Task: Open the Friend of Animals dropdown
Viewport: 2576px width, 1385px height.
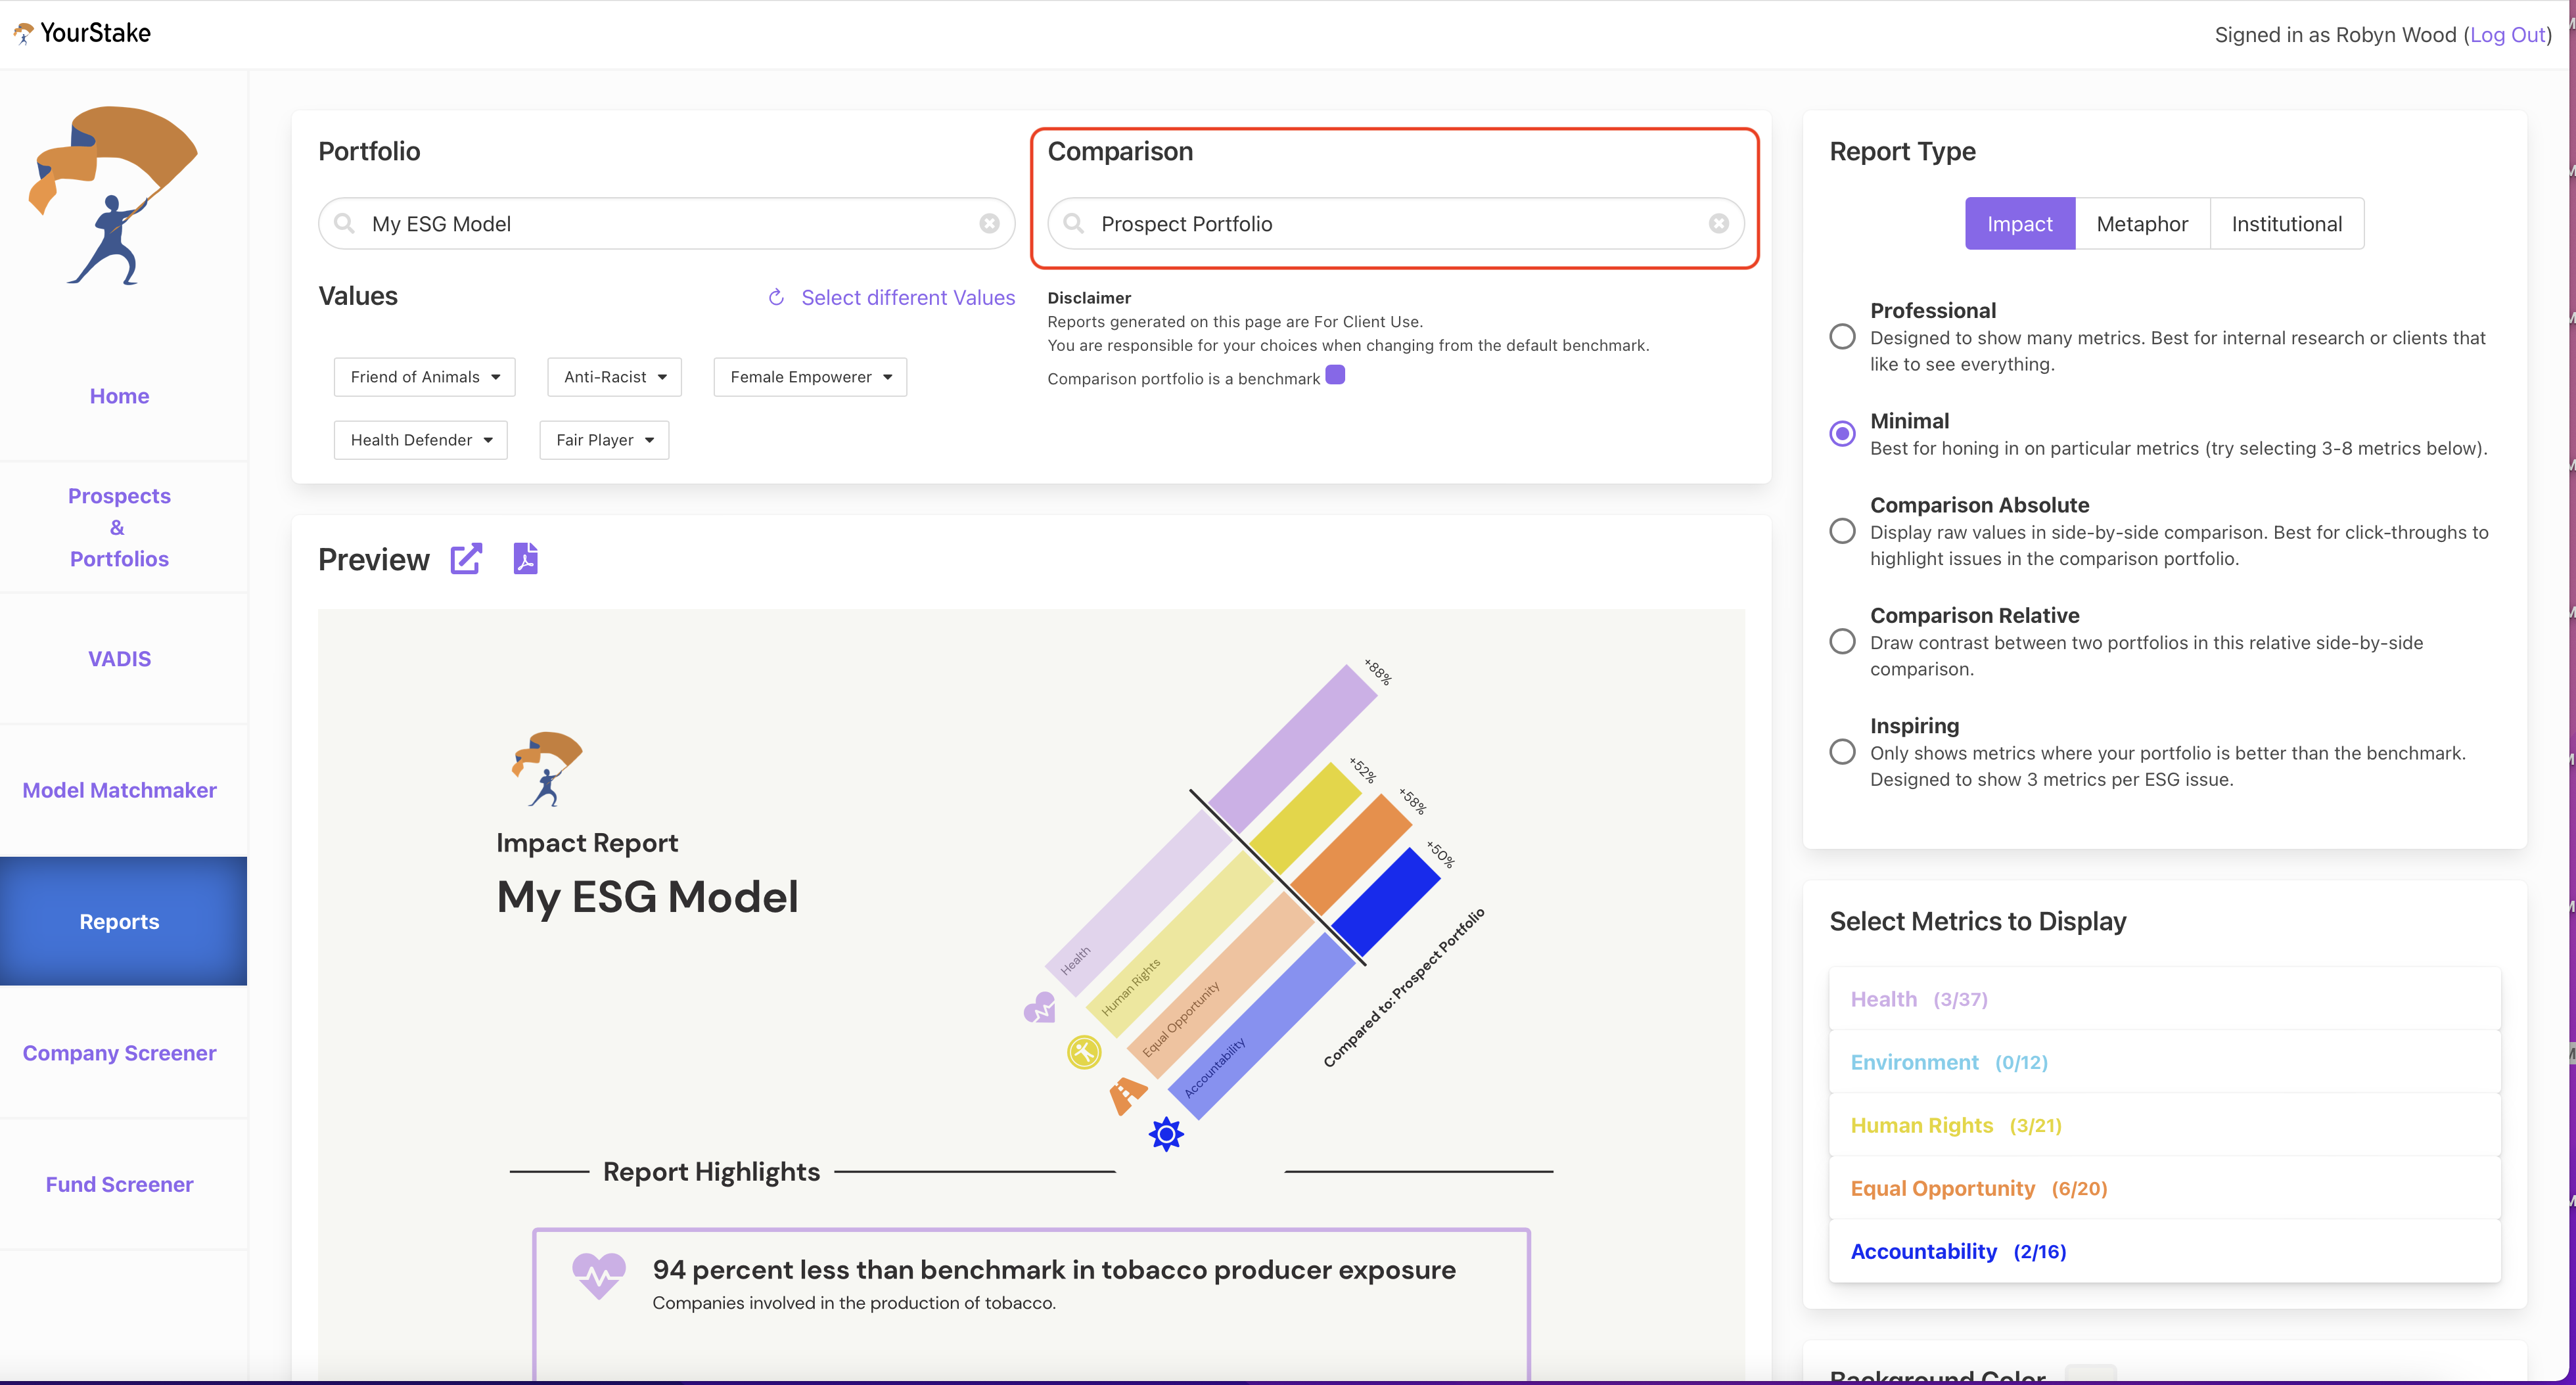Action: pyautogui.click(x=424, y=377)
